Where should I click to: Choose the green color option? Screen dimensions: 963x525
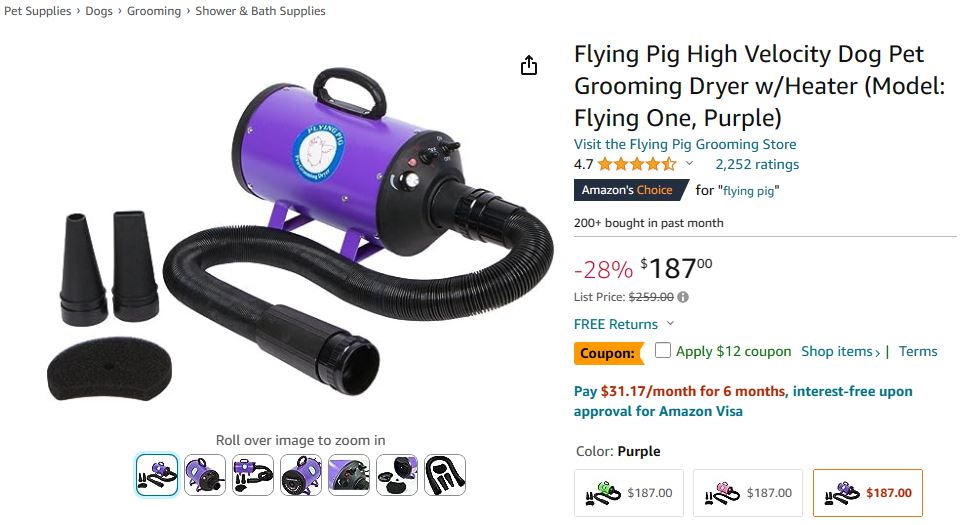[629, 493]
